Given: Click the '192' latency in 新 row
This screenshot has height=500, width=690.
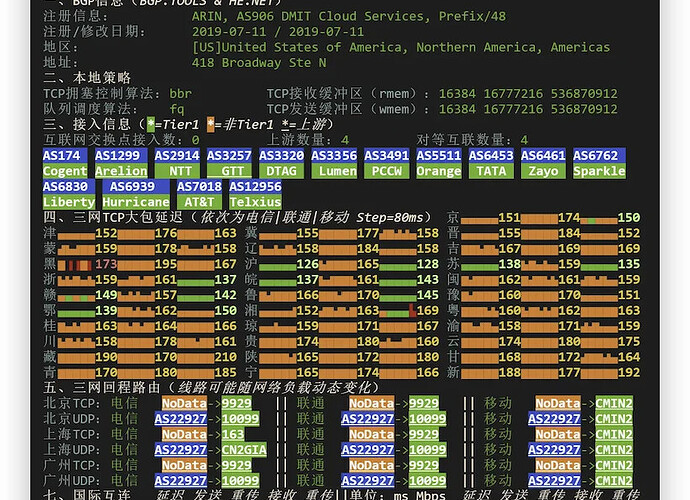Looking at the screenshot, I should pos(629,372).
